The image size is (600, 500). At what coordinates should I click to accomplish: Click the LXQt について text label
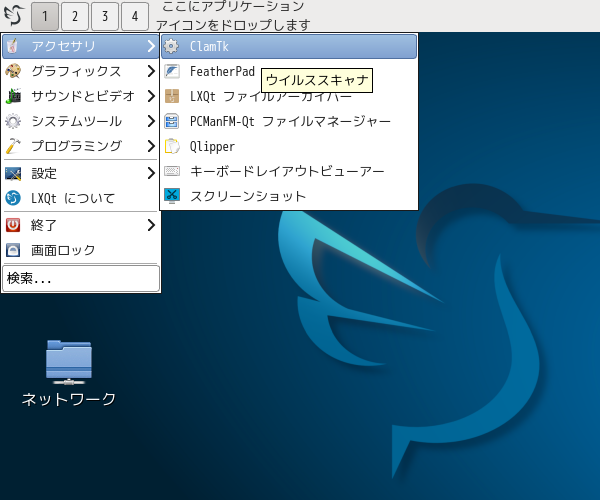[x=73, y=198]
